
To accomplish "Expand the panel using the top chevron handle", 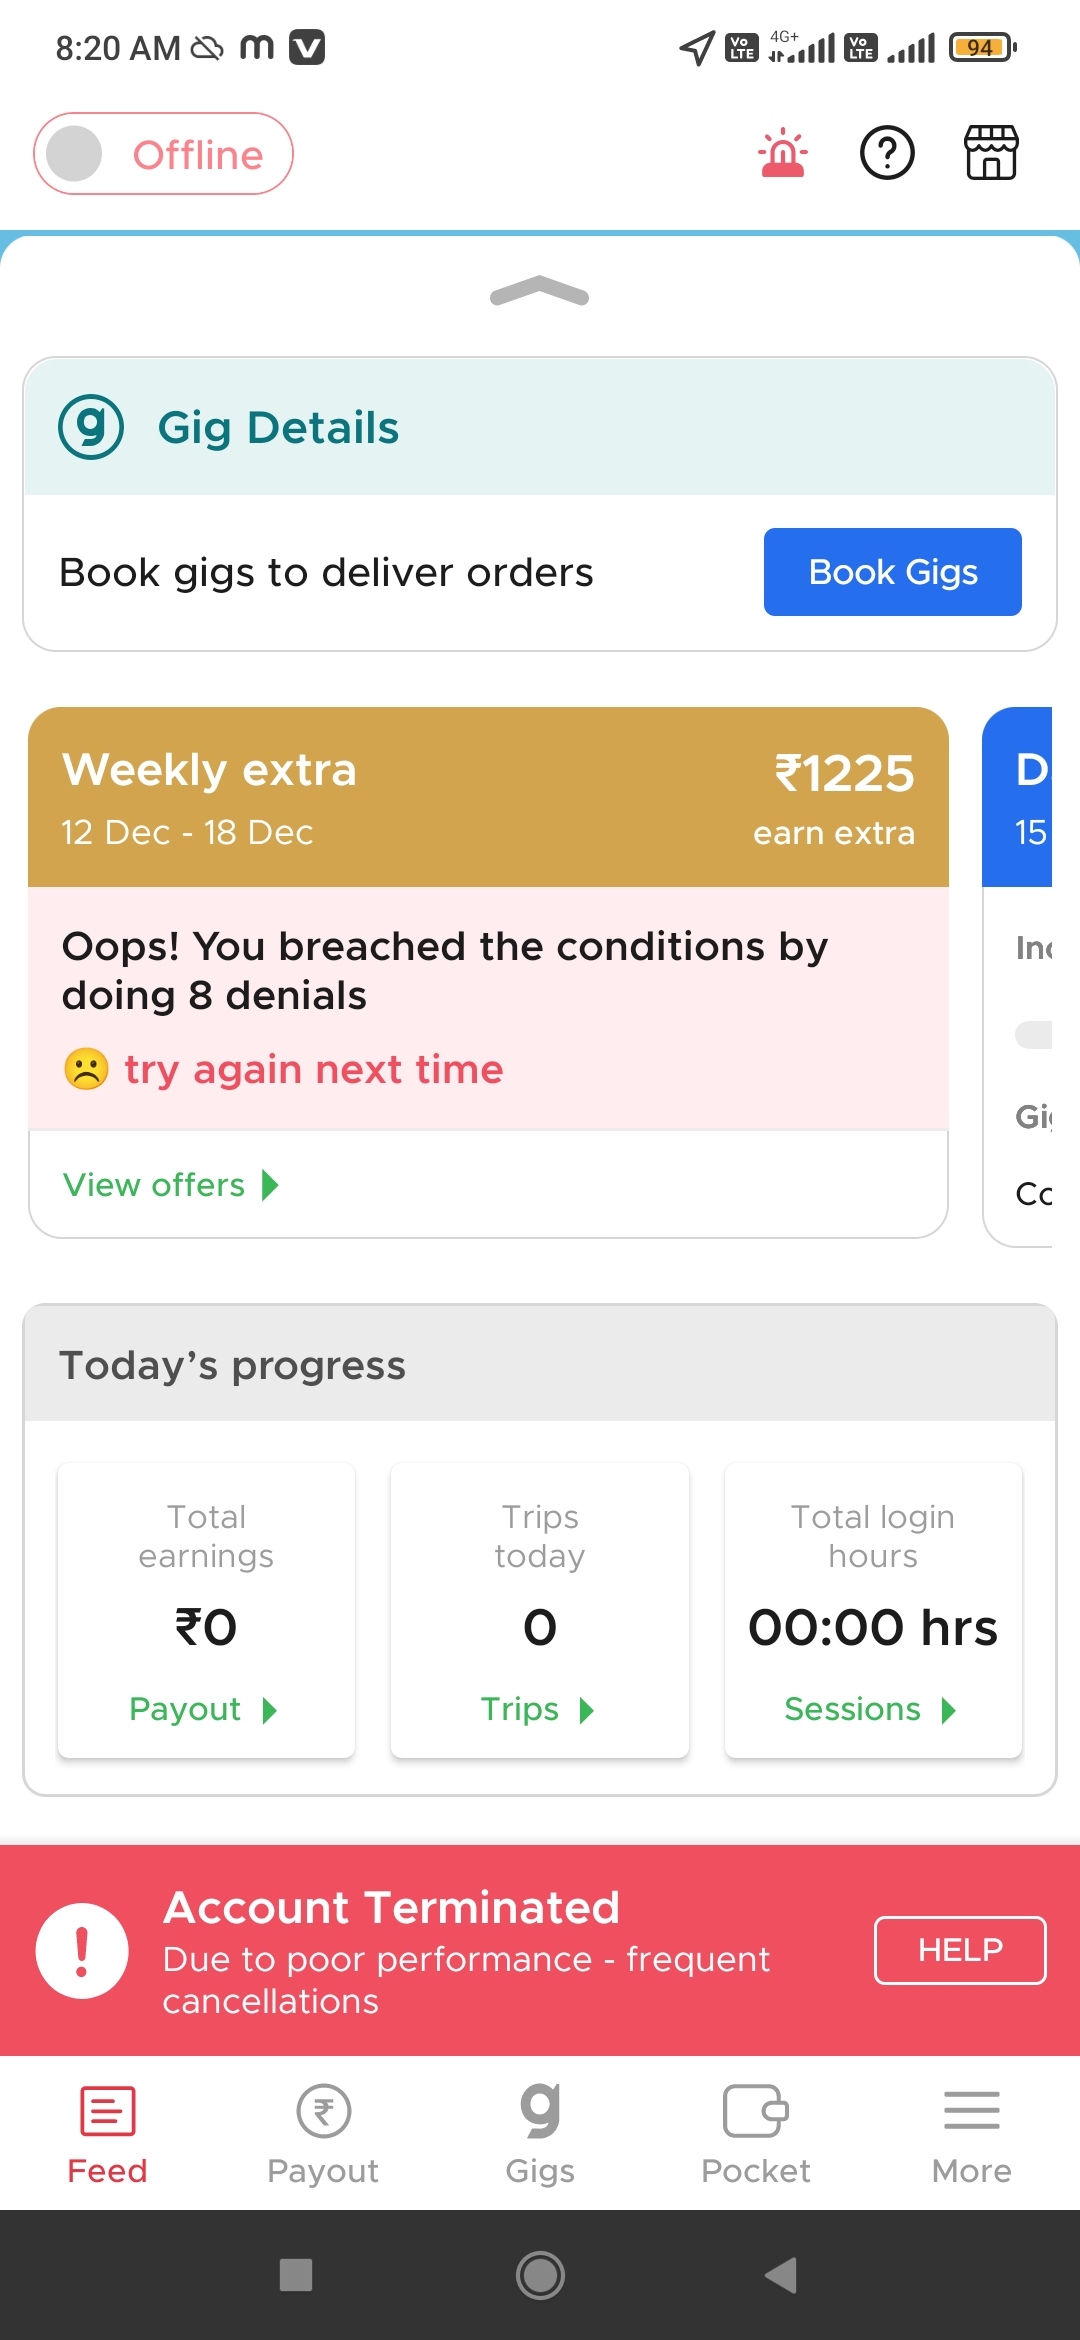I will click(540, 292).
